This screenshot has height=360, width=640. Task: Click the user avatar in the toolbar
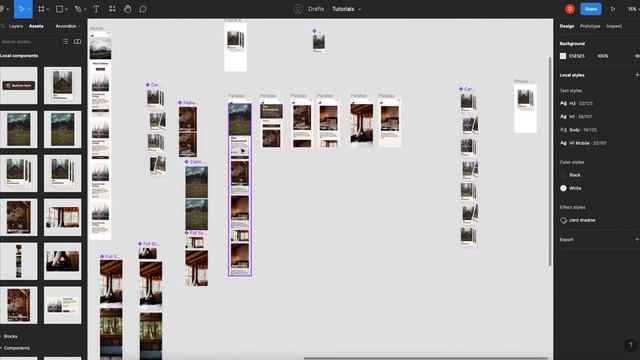coord(570,9)
